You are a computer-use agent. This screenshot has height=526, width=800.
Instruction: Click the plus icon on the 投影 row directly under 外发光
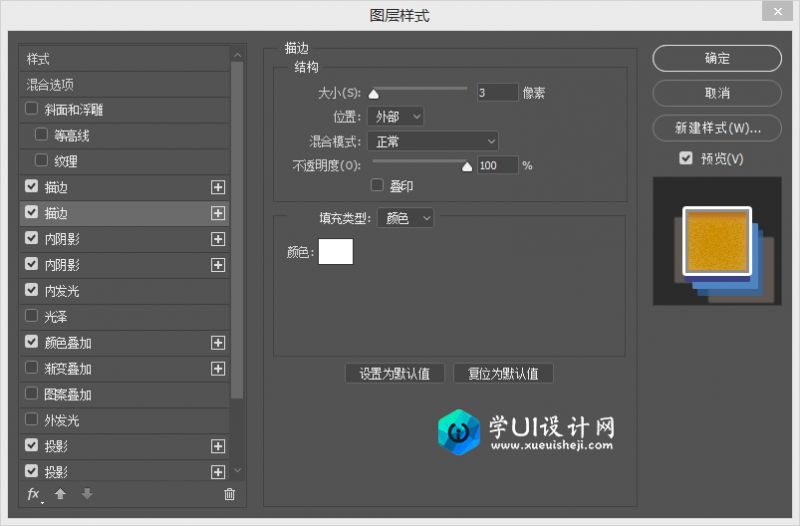pyautogui.click(x=218, y=446)
